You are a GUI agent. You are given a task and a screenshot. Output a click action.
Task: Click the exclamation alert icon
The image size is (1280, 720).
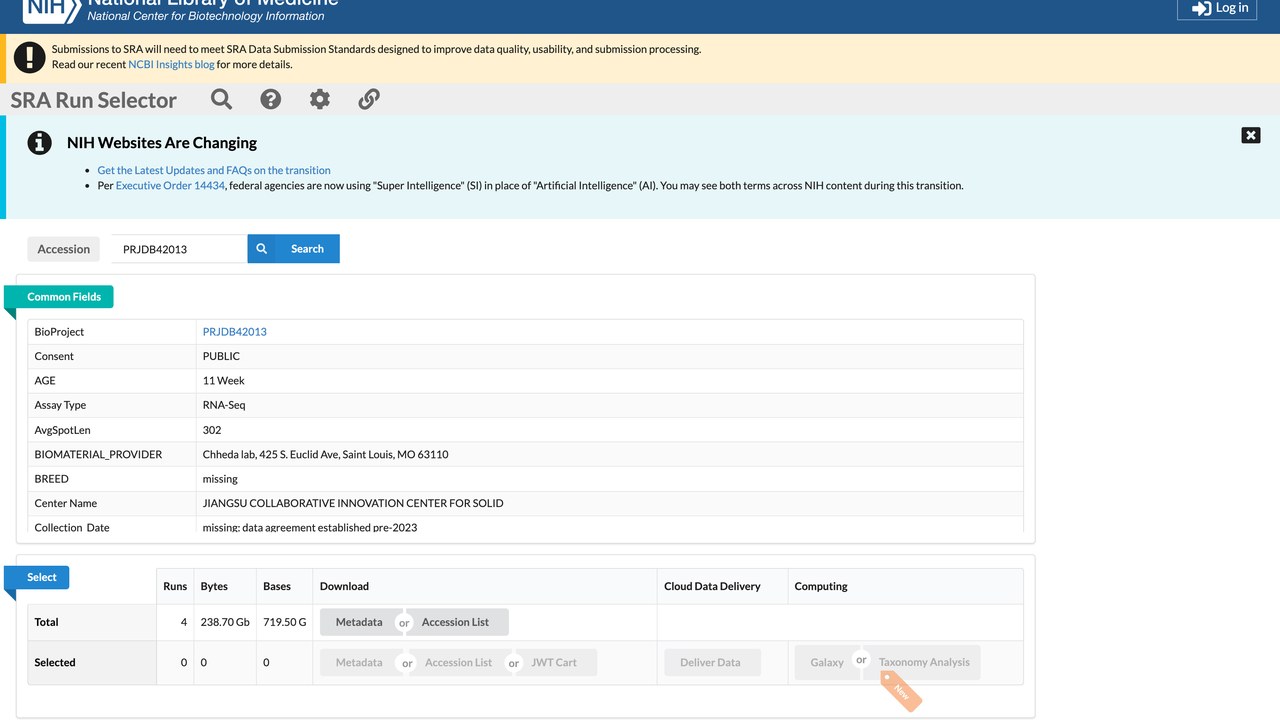(x=30, y=57)
